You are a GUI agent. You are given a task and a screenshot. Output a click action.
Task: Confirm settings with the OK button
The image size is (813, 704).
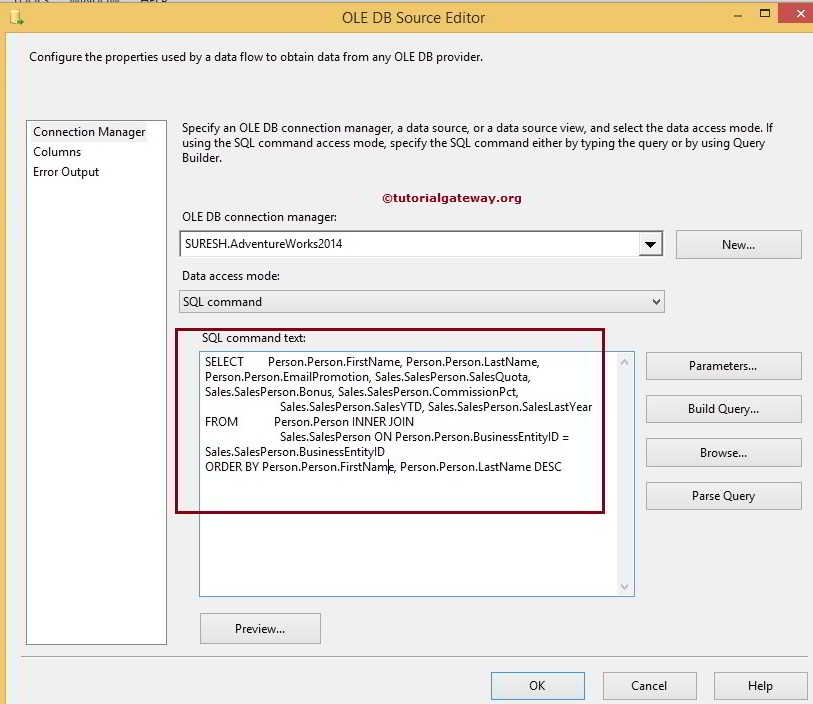coord(537,685)
